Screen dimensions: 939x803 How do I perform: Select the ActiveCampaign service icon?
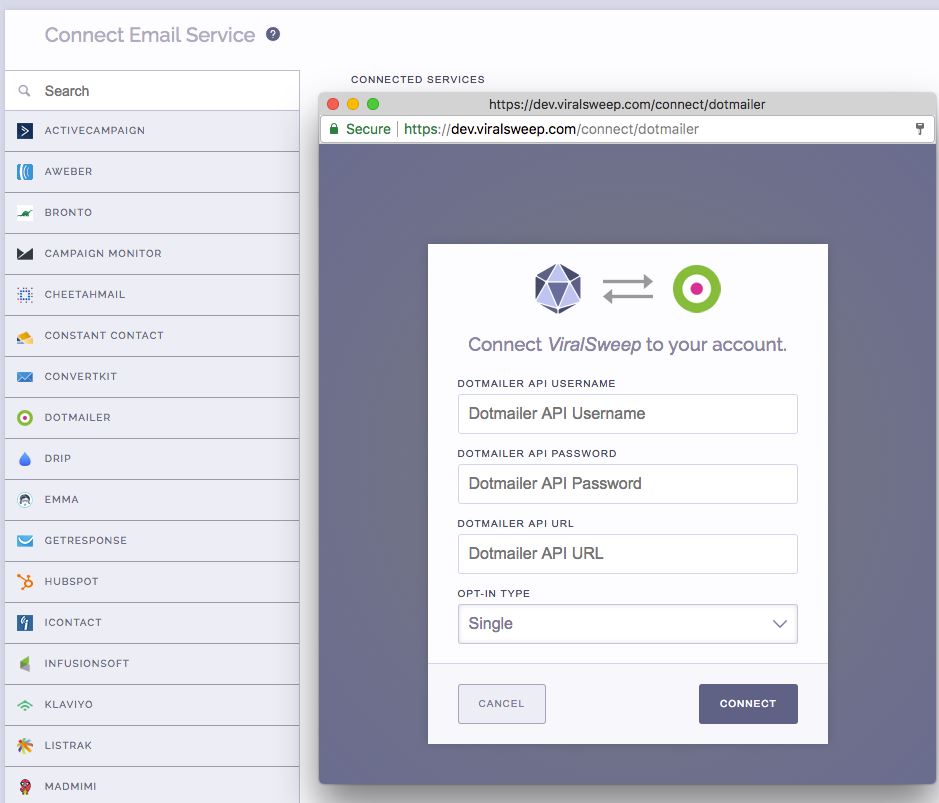pyautogui.click(x=25, y=130)
